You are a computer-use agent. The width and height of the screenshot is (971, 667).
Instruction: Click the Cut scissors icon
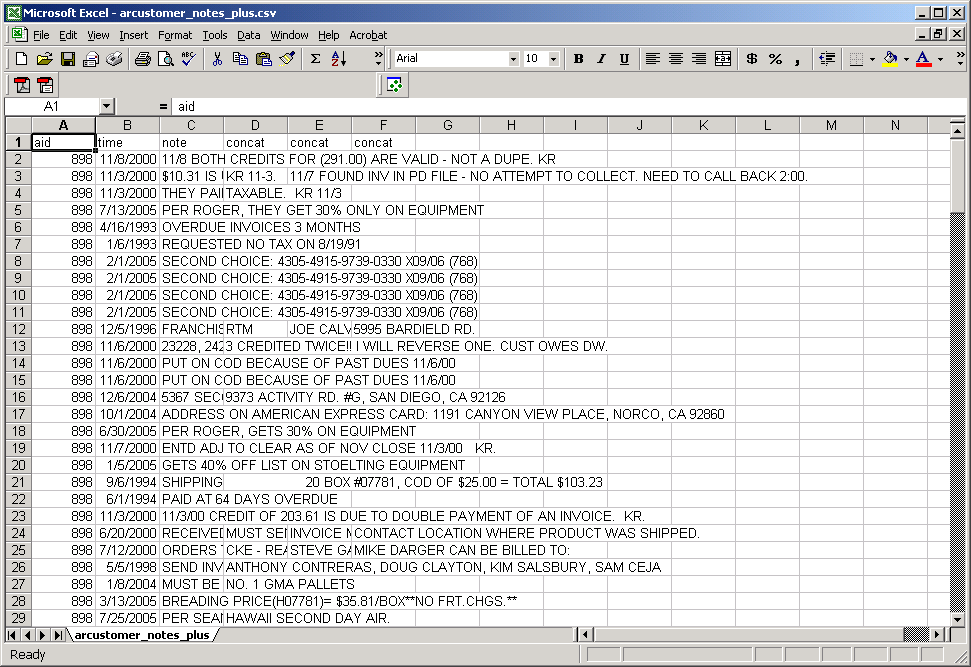[217, 59]
